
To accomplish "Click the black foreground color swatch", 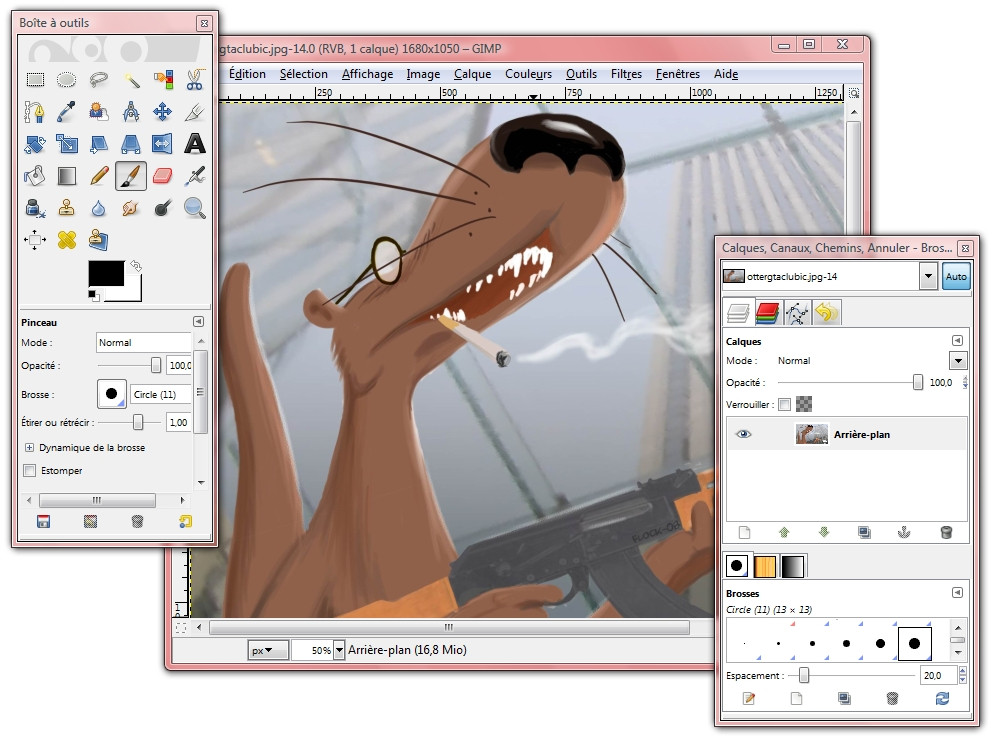I will tap(106, 273).
